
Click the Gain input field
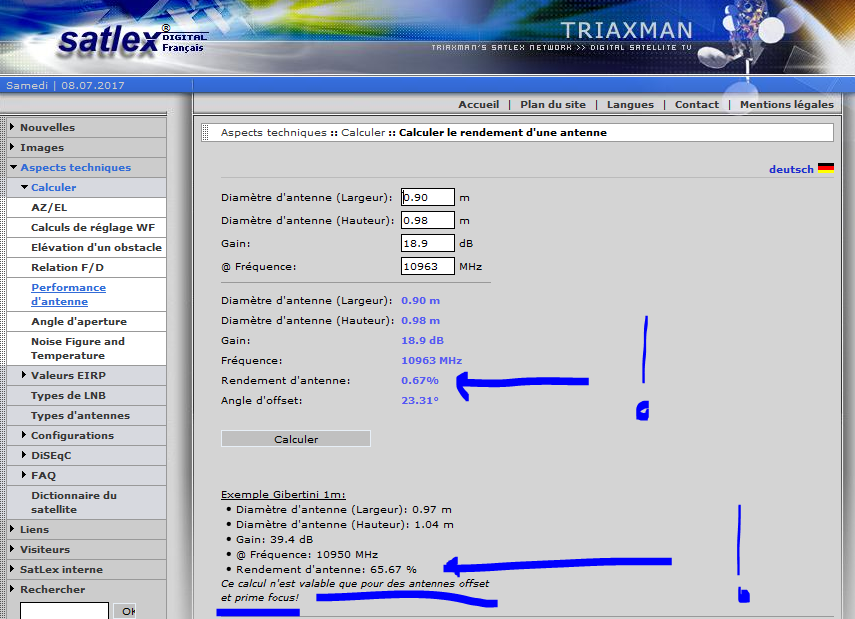pos(428,244)
